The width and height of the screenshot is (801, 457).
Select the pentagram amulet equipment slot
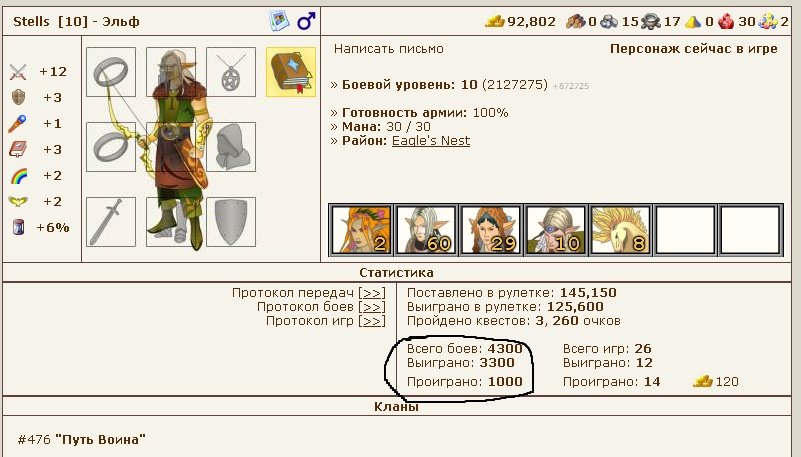(231, 72)
